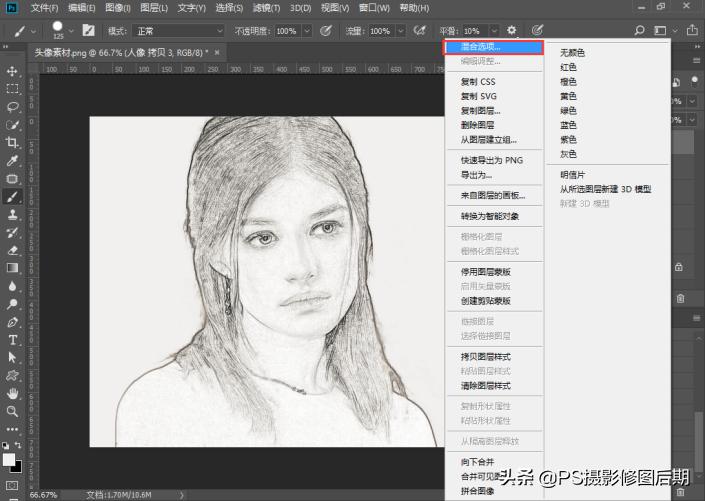Open the search icon in options bar

tap(639, 31)
